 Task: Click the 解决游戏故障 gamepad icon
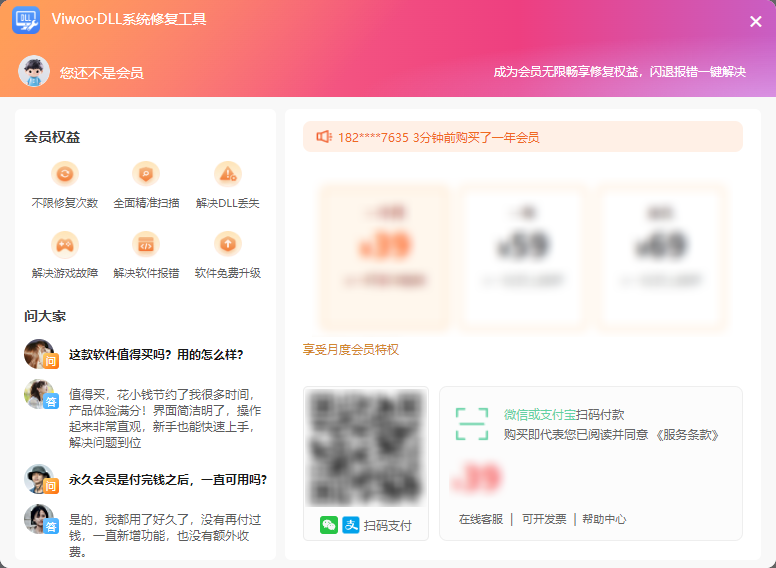[65, 244]
